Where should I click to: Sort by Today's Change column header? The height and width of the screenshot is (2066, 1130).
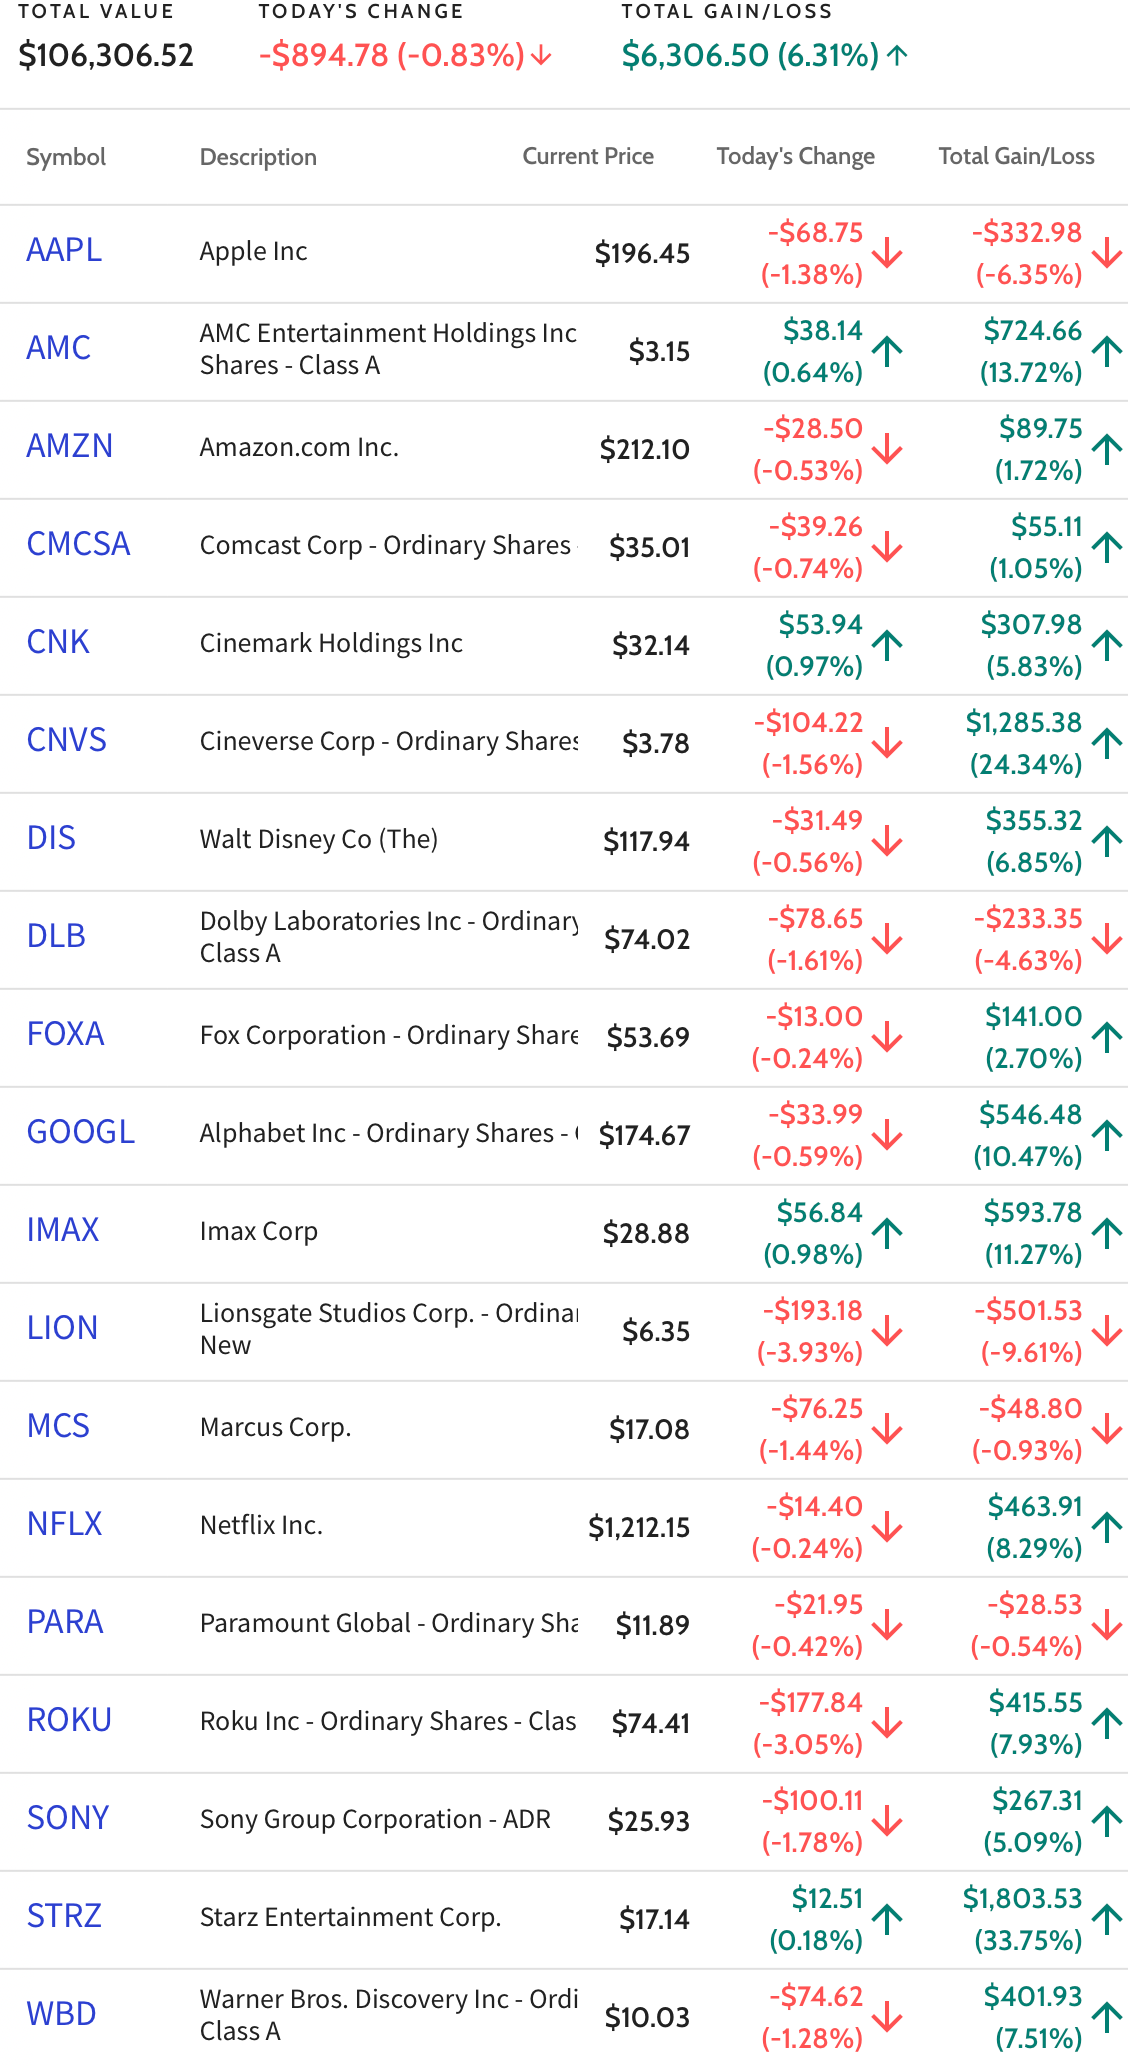coord(795,156)
